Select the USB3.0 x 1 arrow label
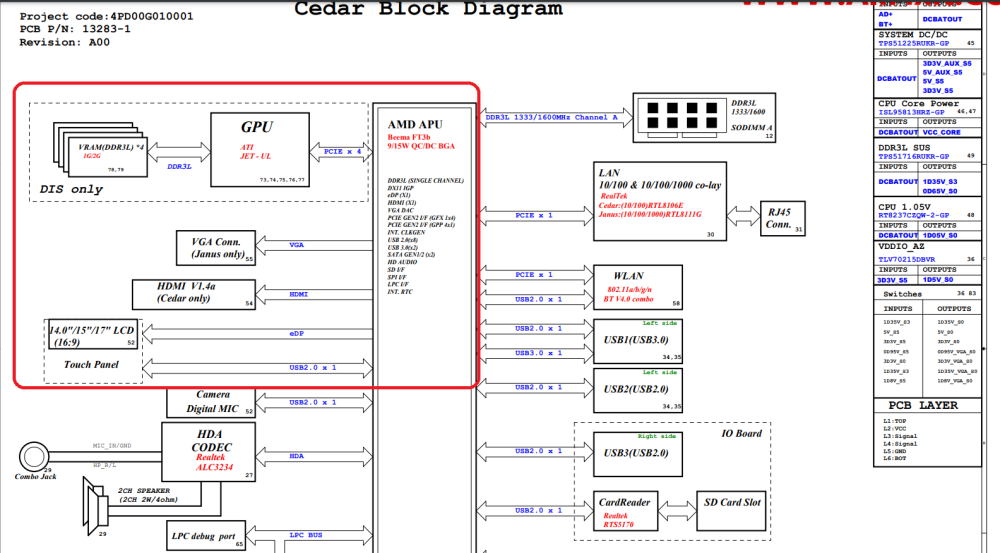1000x553 pixels. click(538, 353)
